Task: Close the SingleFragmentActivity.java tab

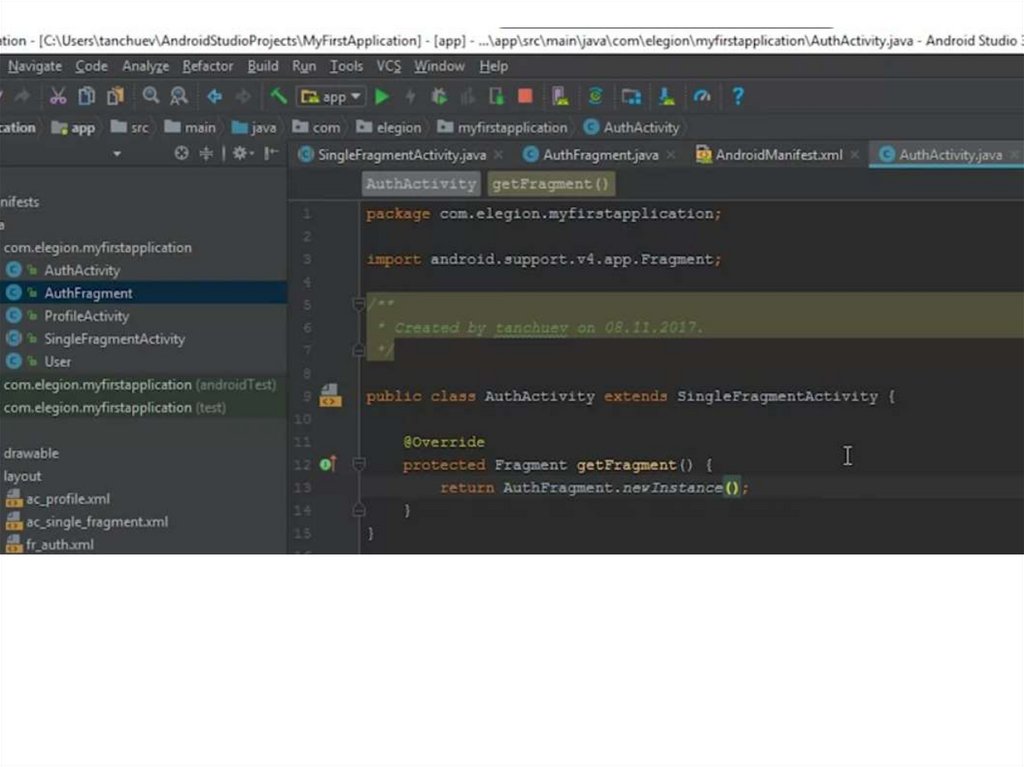Action: pos(498,155)
